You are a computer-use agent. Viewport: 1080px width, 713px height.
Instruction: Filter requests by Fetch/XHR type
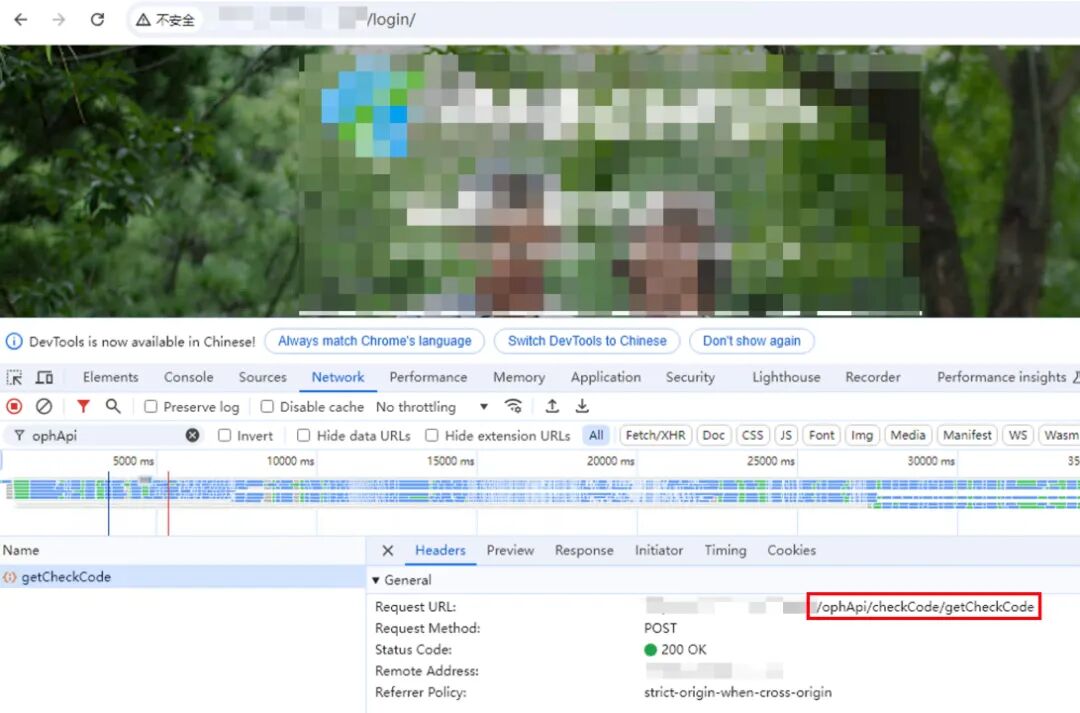click(656, 435)
